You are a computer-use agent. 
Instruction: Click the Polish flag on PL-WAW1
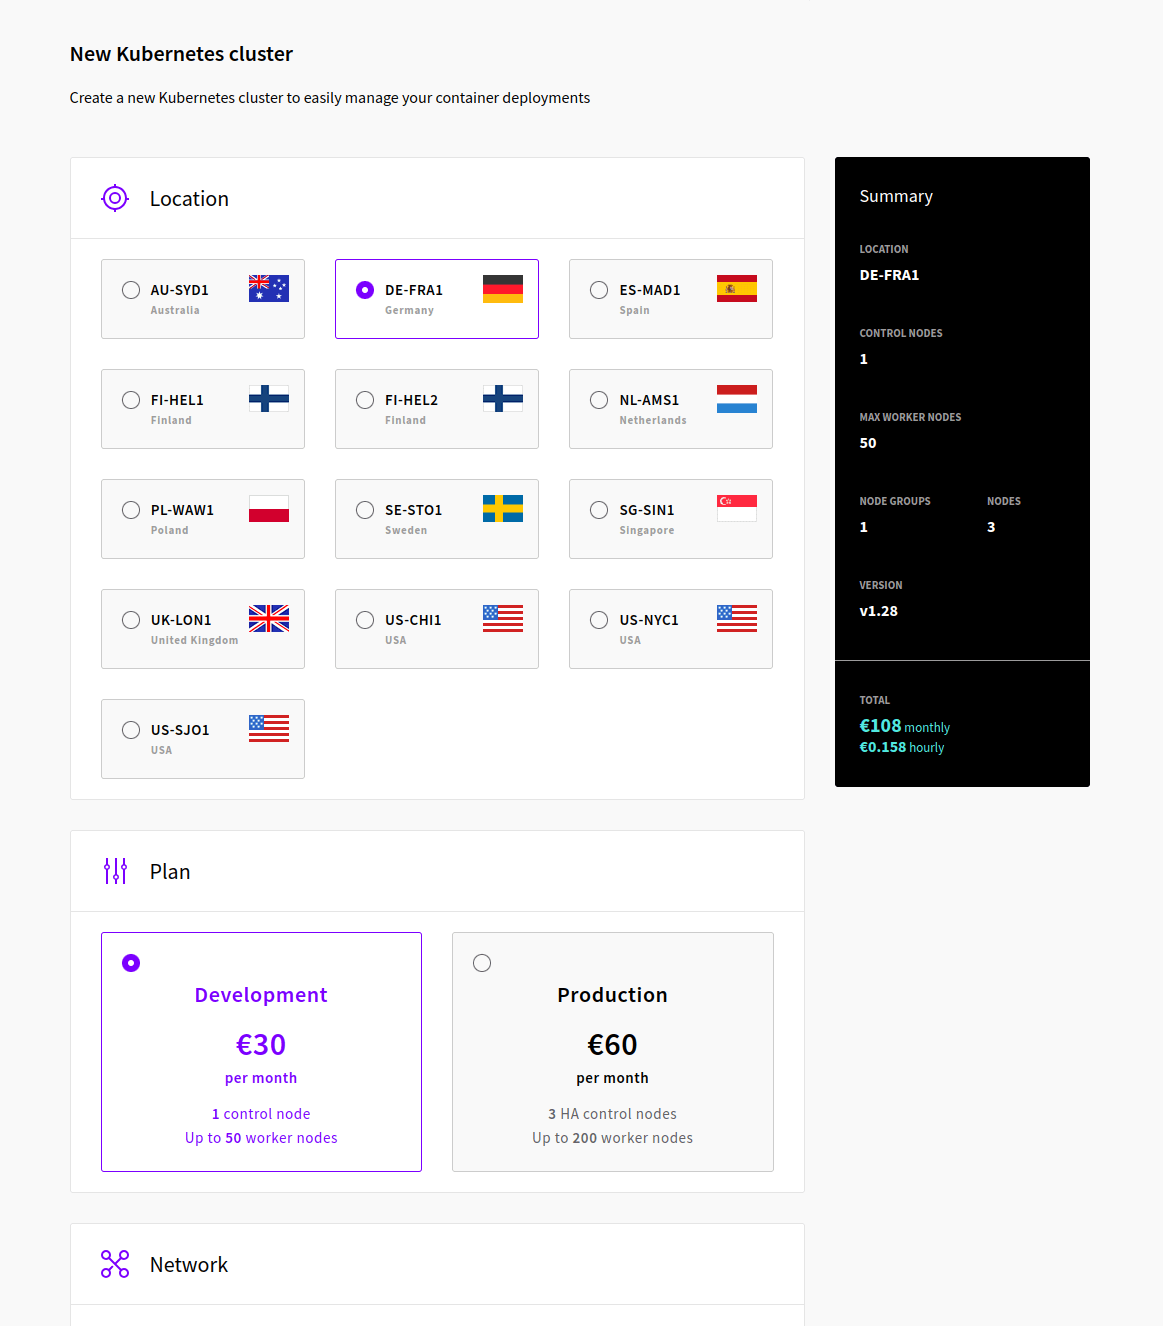pos(269,508)
